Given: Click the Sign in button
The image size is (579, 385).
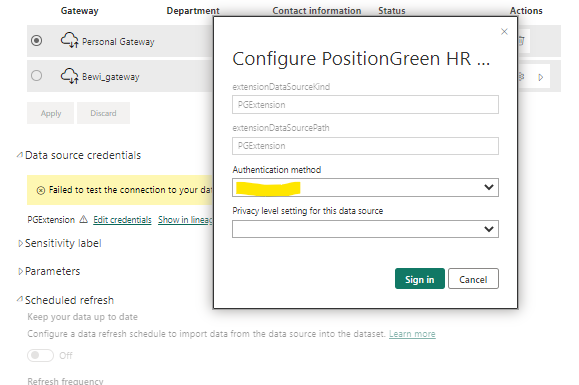Looking at the screenshot, I should click(x=419, y=279).
